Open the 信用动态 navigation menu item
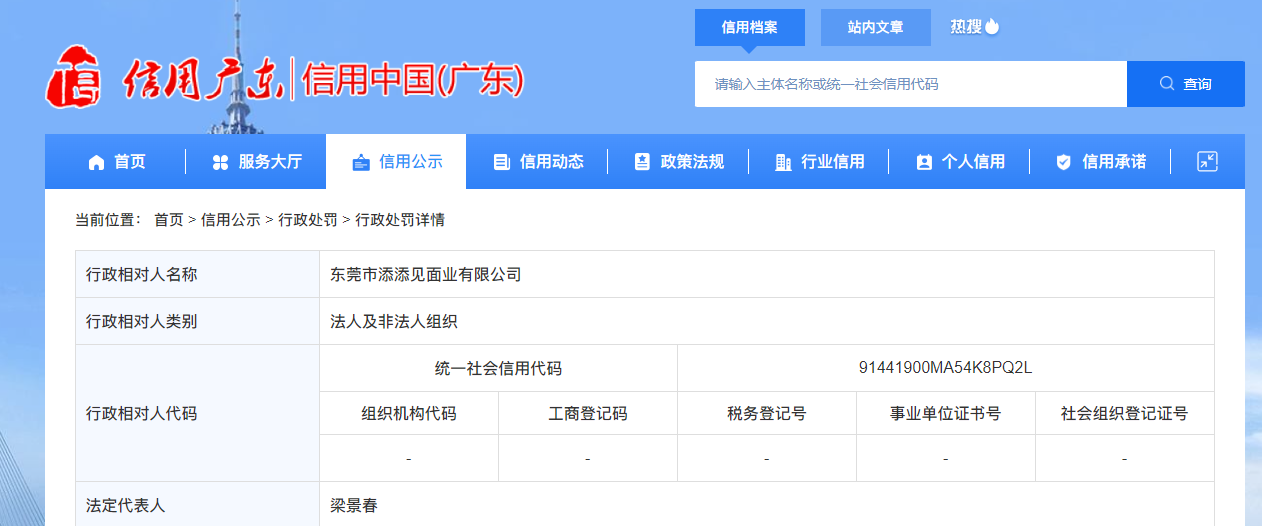Image resolution: width=1262 pixels, height=526 pixels. [538, 162]
